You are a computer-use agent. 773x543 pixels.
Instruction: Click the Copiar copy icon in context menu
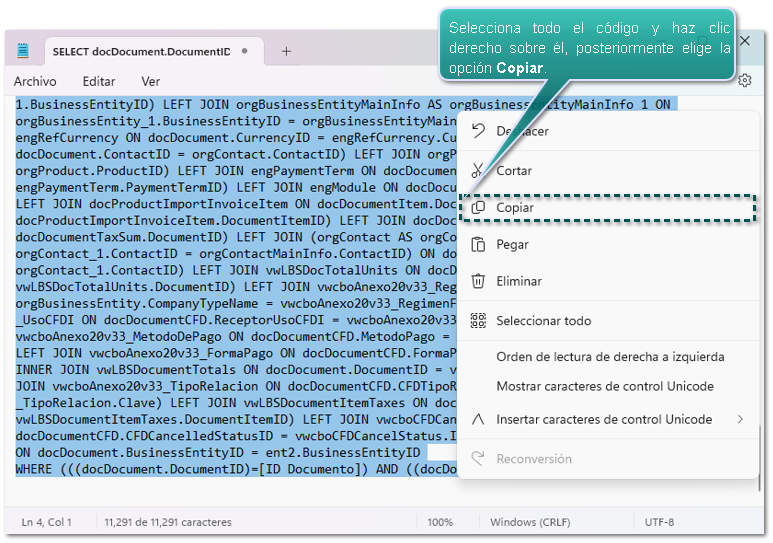tap(478, 207)
